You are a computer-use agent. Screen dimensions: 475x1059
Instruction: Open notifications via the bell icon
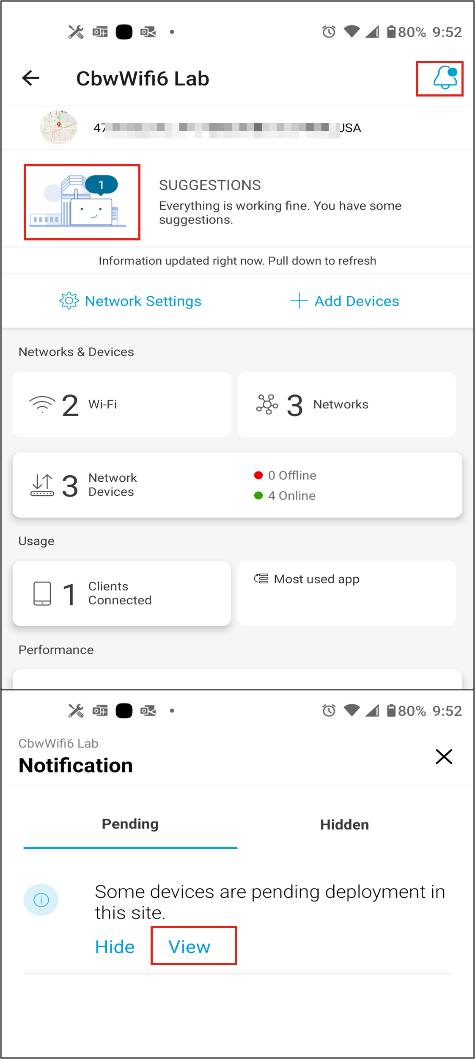[445, 78]
